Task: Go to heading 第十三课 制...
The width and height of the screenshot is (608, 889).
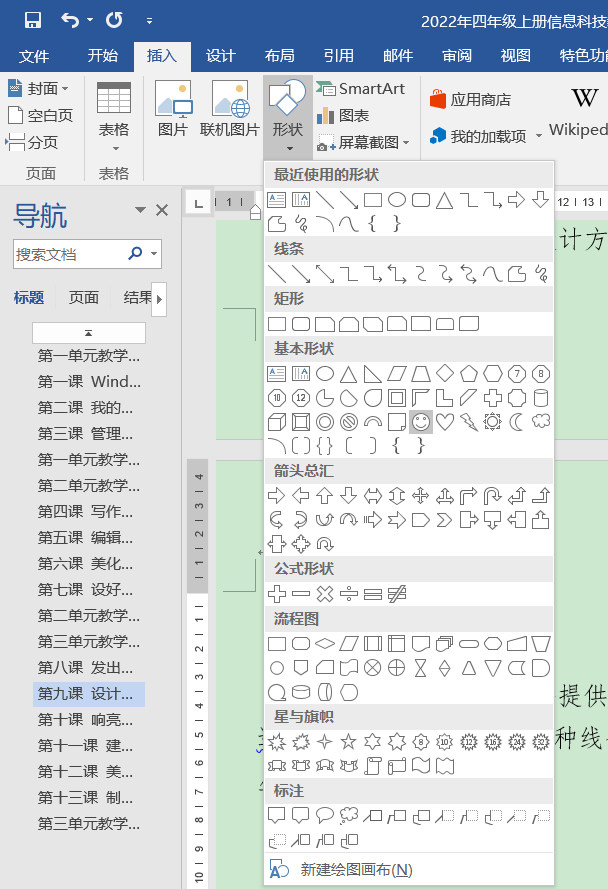Action: tap(85, 798)
